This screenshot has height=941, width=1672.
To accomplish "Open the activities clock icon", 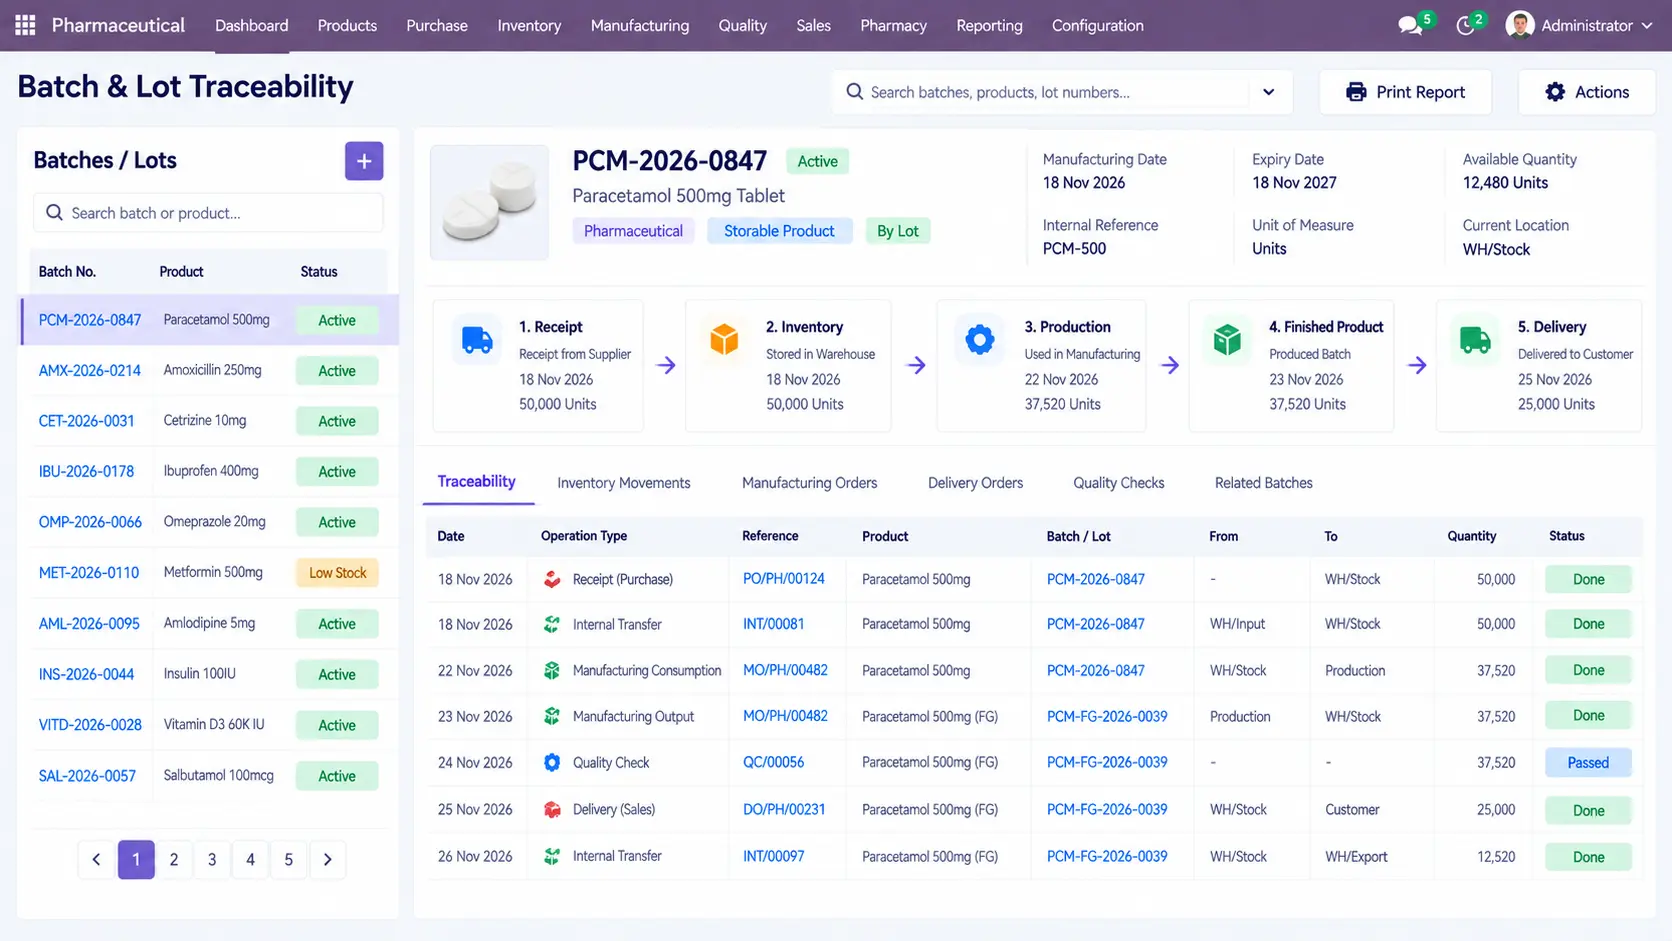I will pos(1465,26).
